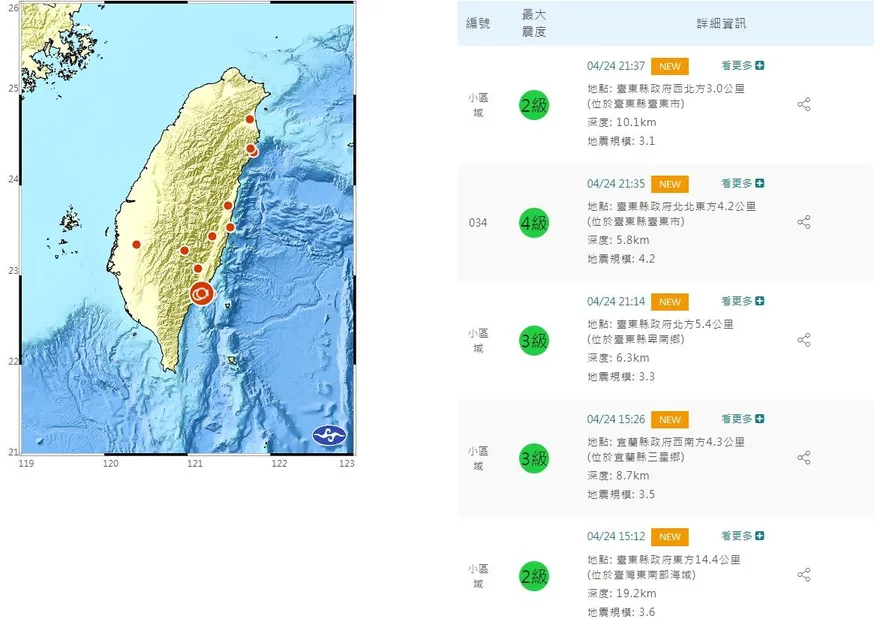
Task: Click the 編號 column header
Action: tap(478, 23)
